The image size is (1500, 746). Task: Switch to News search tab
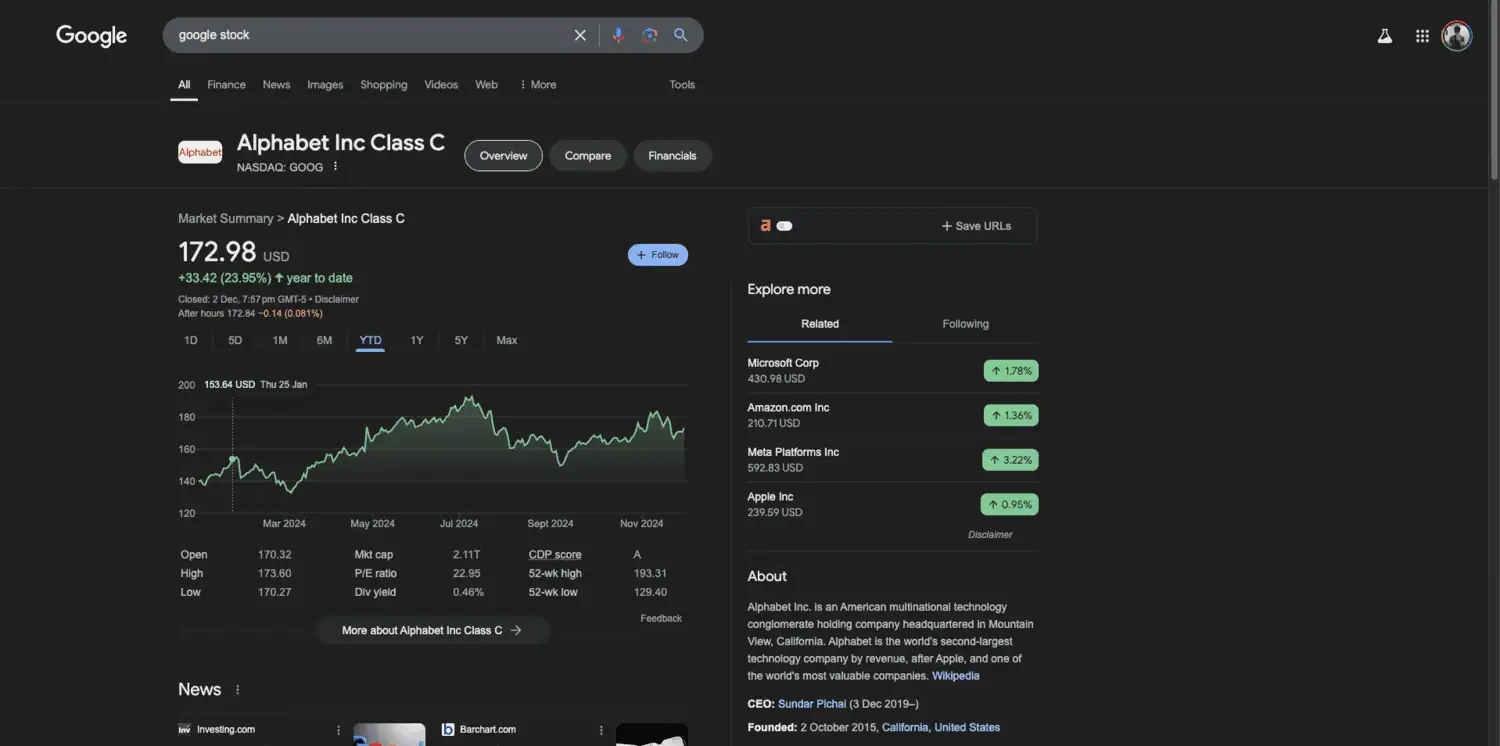[276, 85]
